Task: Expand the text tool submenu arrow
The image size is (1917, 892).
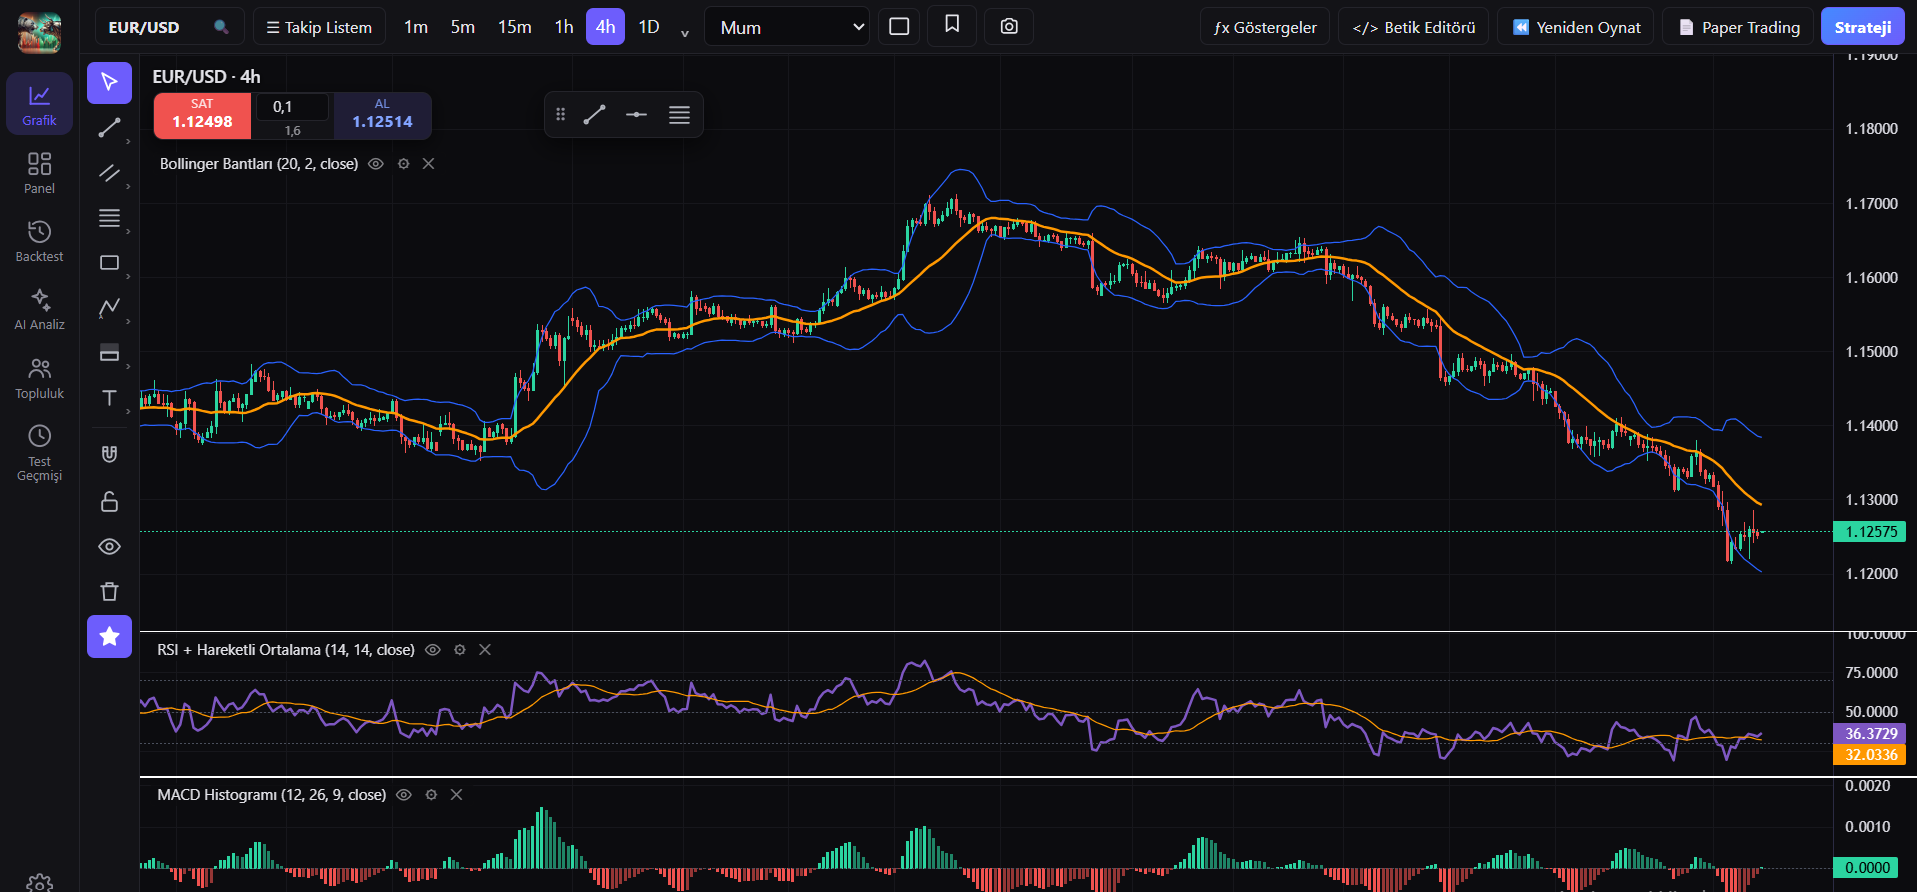Action: click(x=128, y=411)
